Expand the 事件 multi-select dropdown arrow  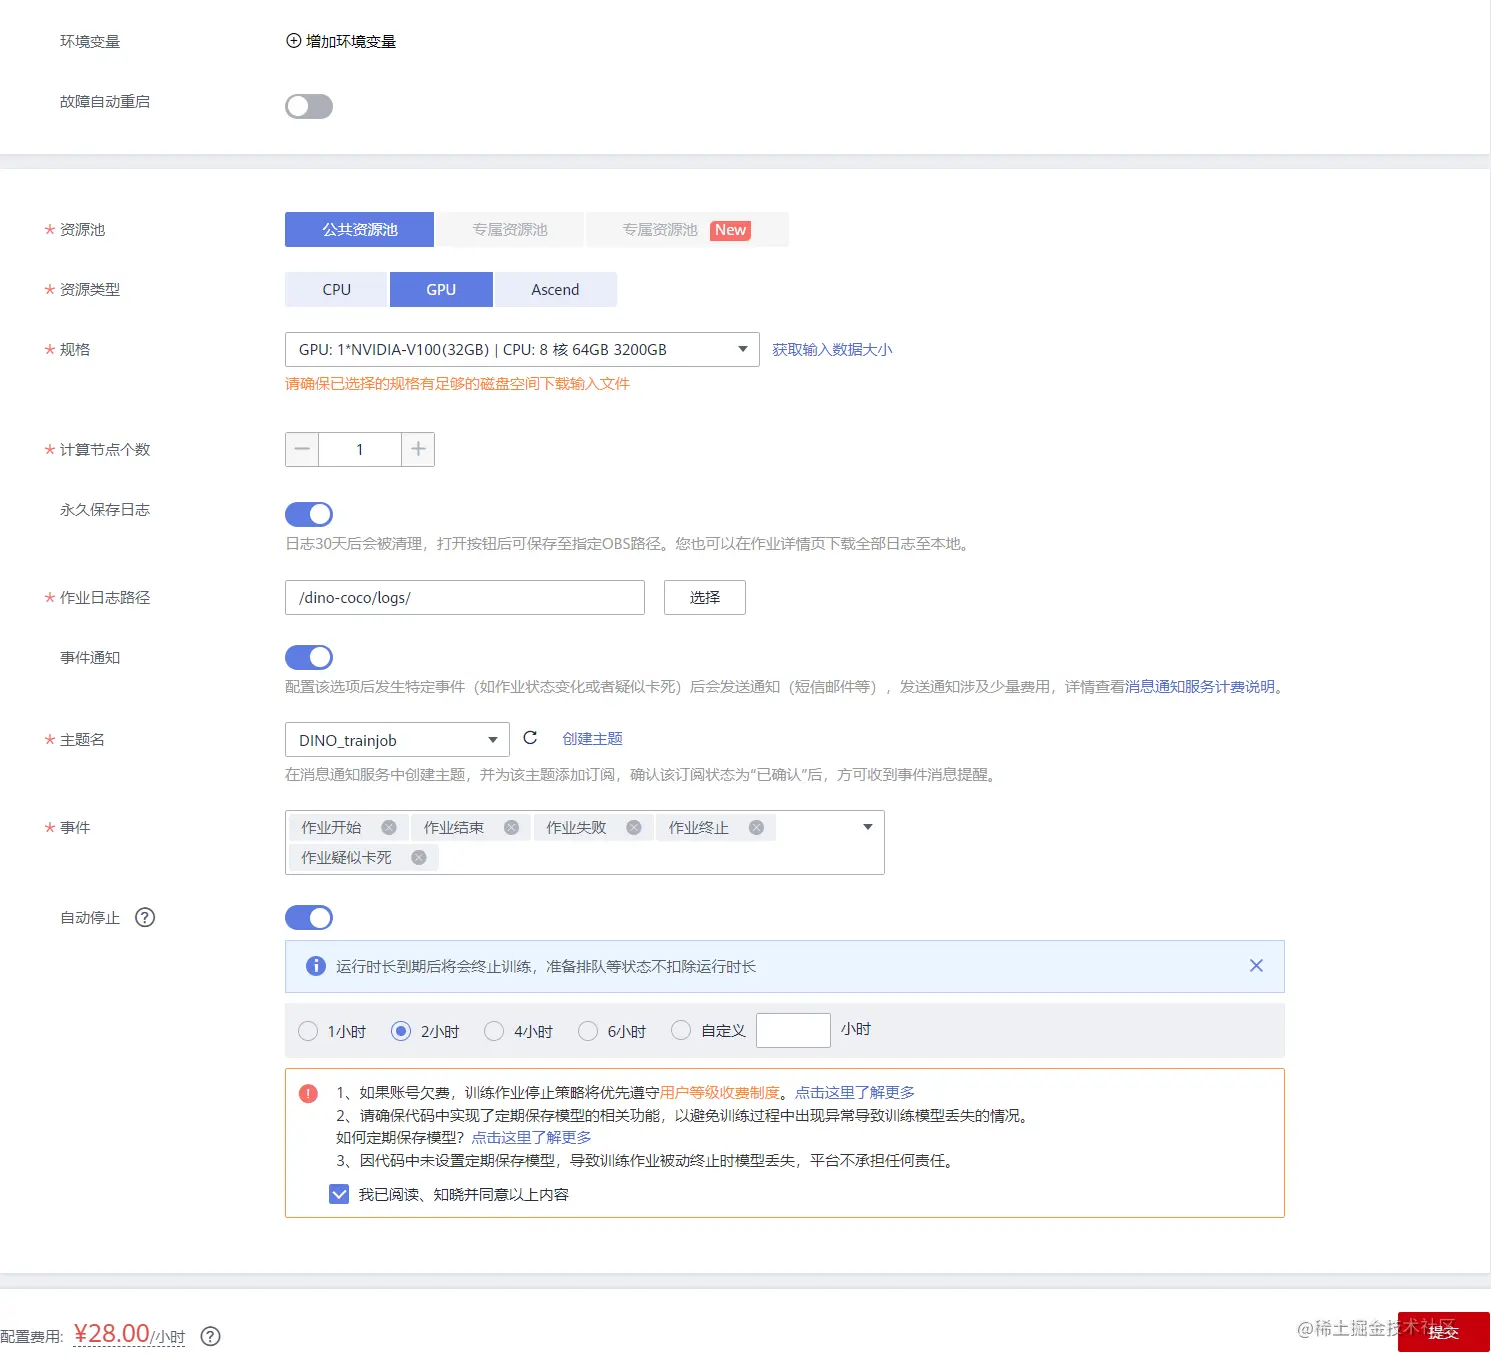[x=868, y=827]
